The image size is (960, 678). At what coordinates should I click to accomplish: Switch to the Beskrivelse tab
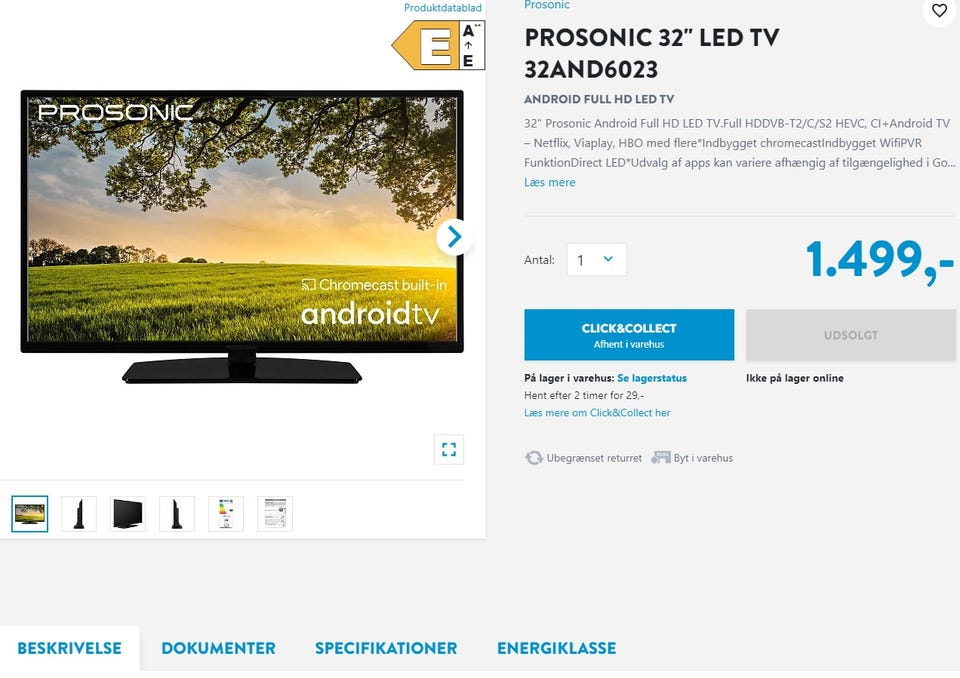click(x=70, y=648)
